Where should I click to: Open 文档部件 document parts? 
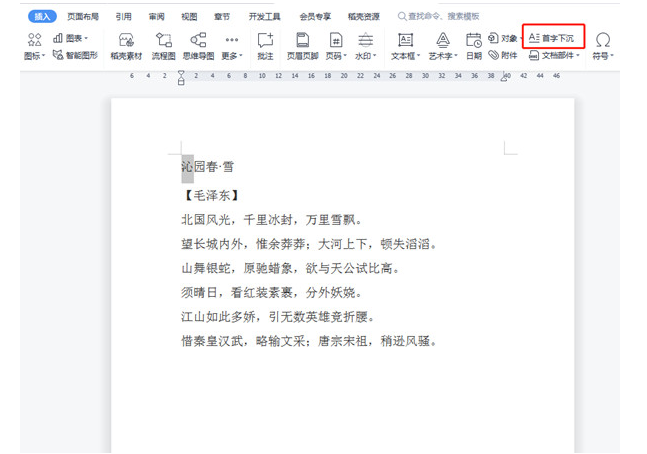point(554,55)
